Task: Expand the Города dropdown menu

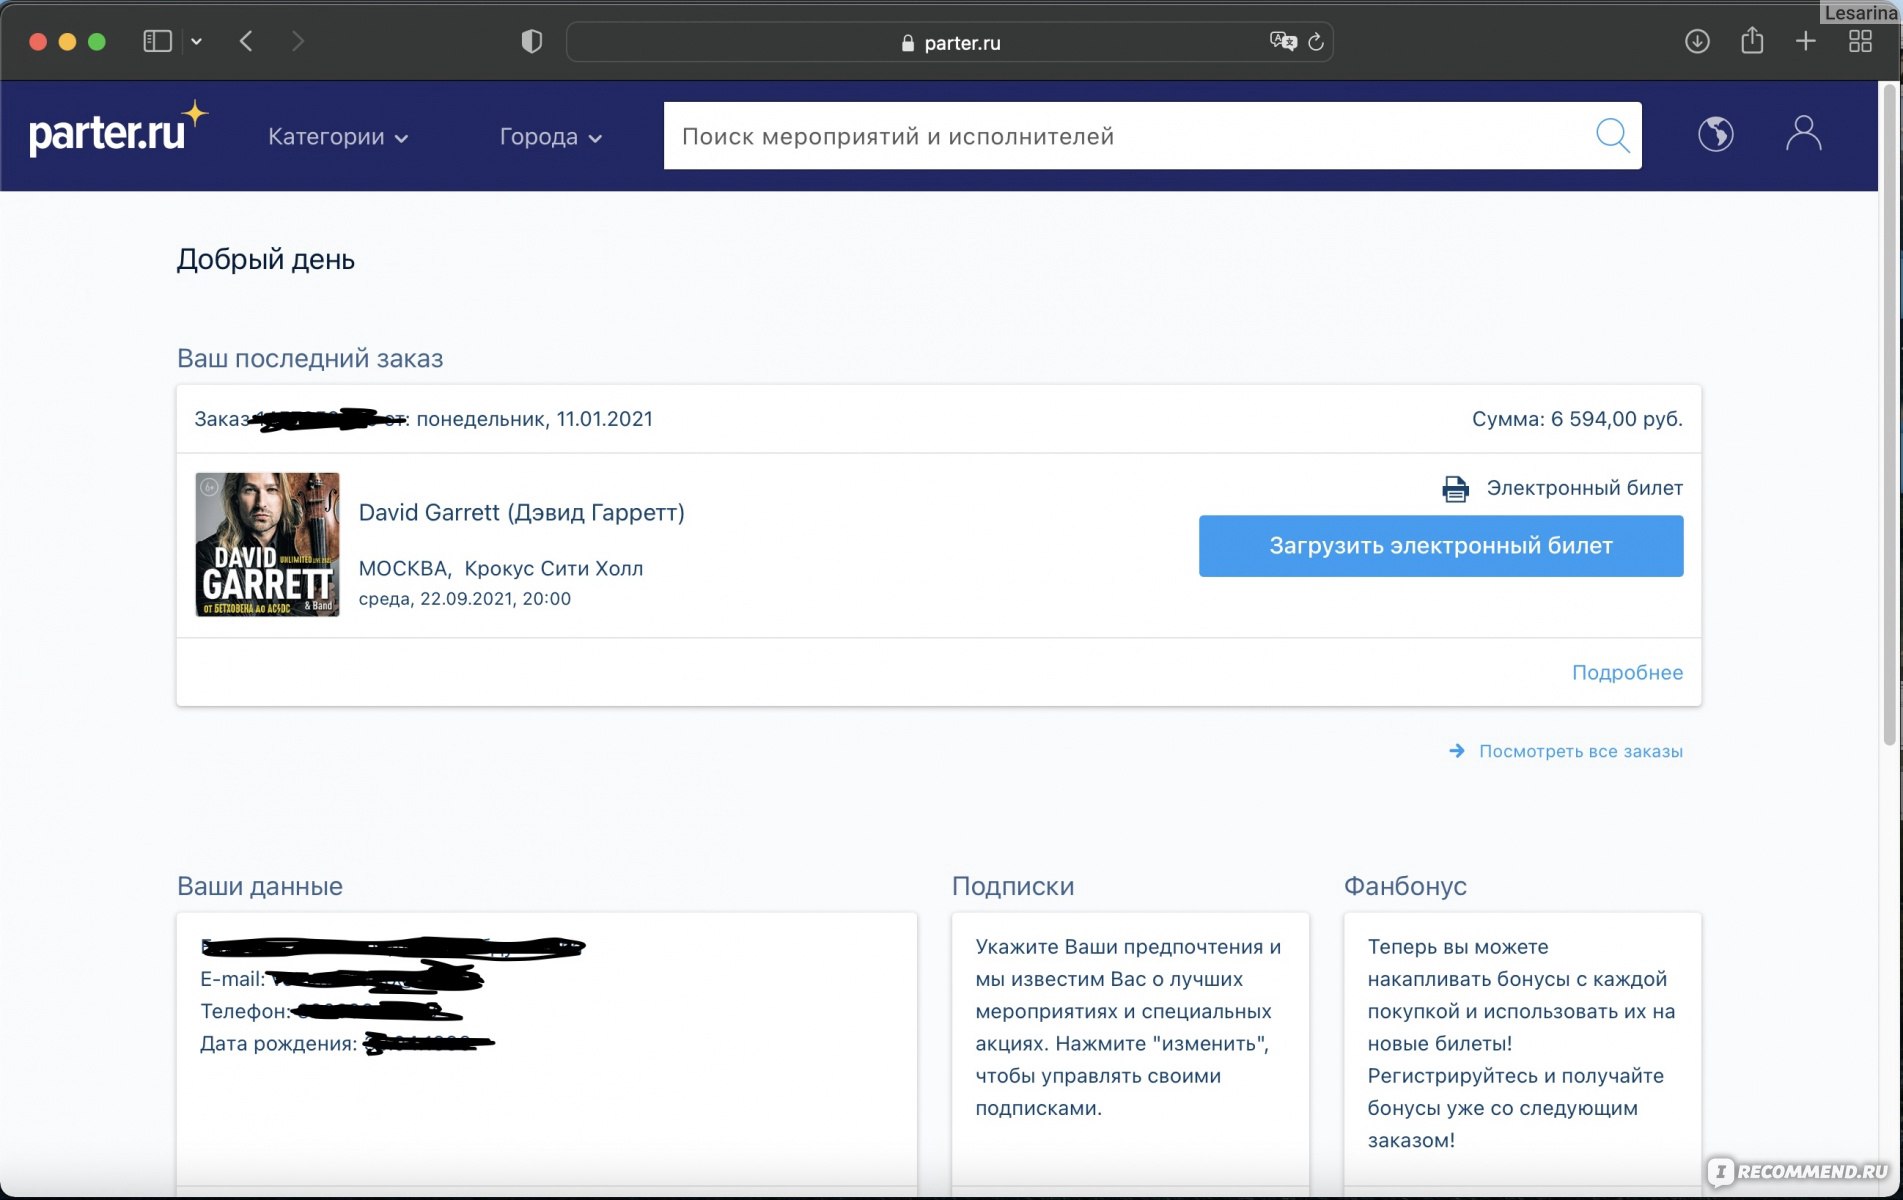Action: click(x=550, y=137)
